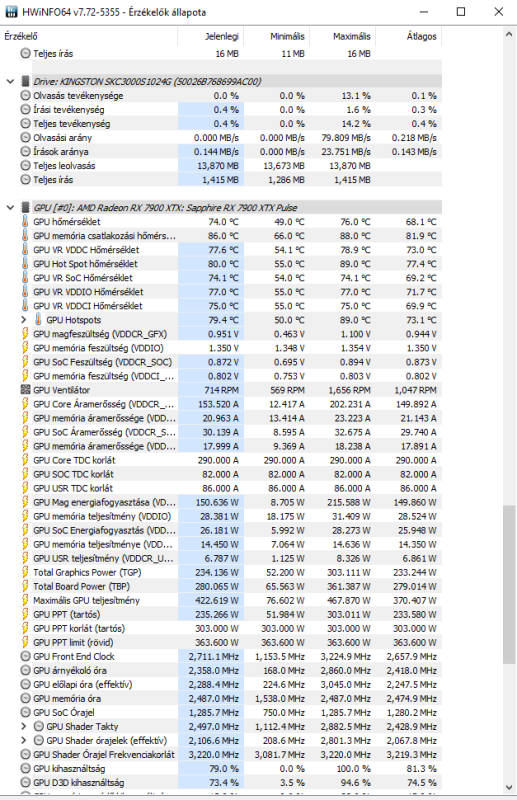Screen dimensions: 517x800
Task: Click the 714 RPM current fan value
Action: pos(221,390)
